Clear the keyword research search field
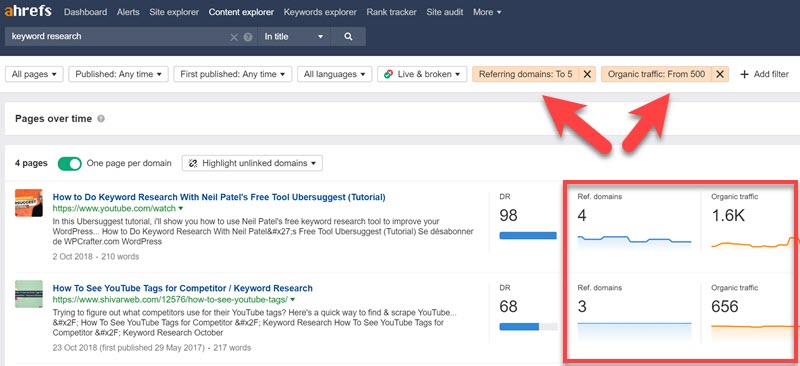Viewport: 800px width, 366px height. pos(234,37)
